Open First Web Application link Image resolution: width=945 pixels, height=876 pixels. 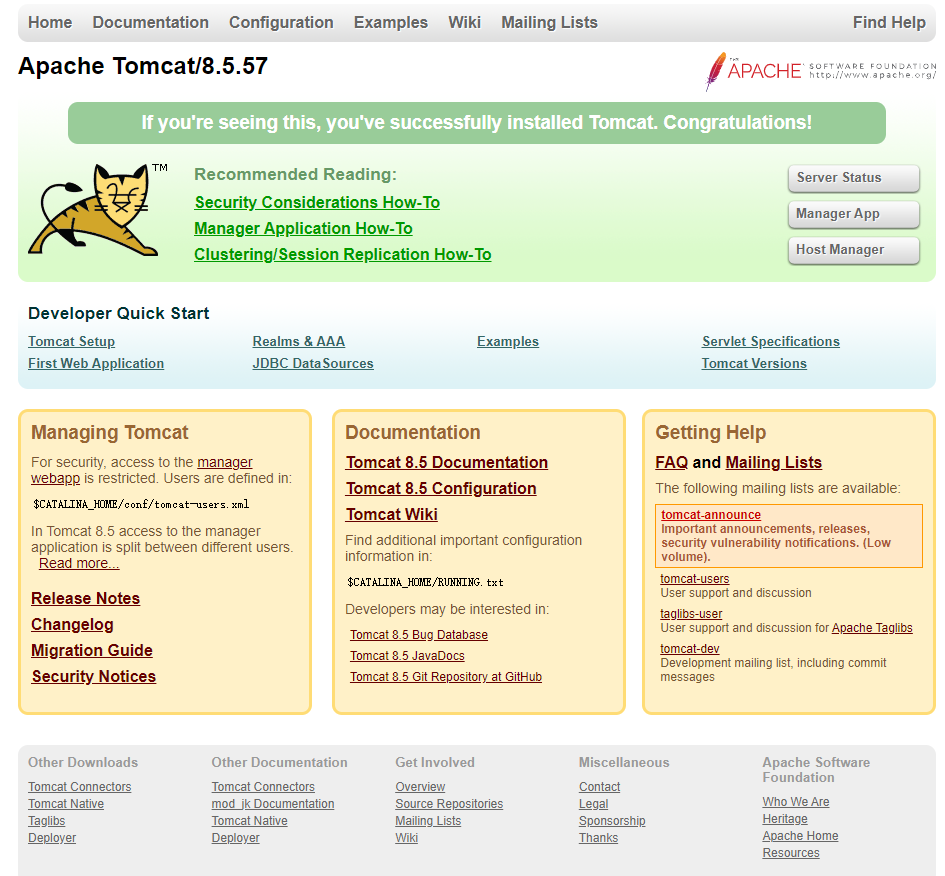96,364
